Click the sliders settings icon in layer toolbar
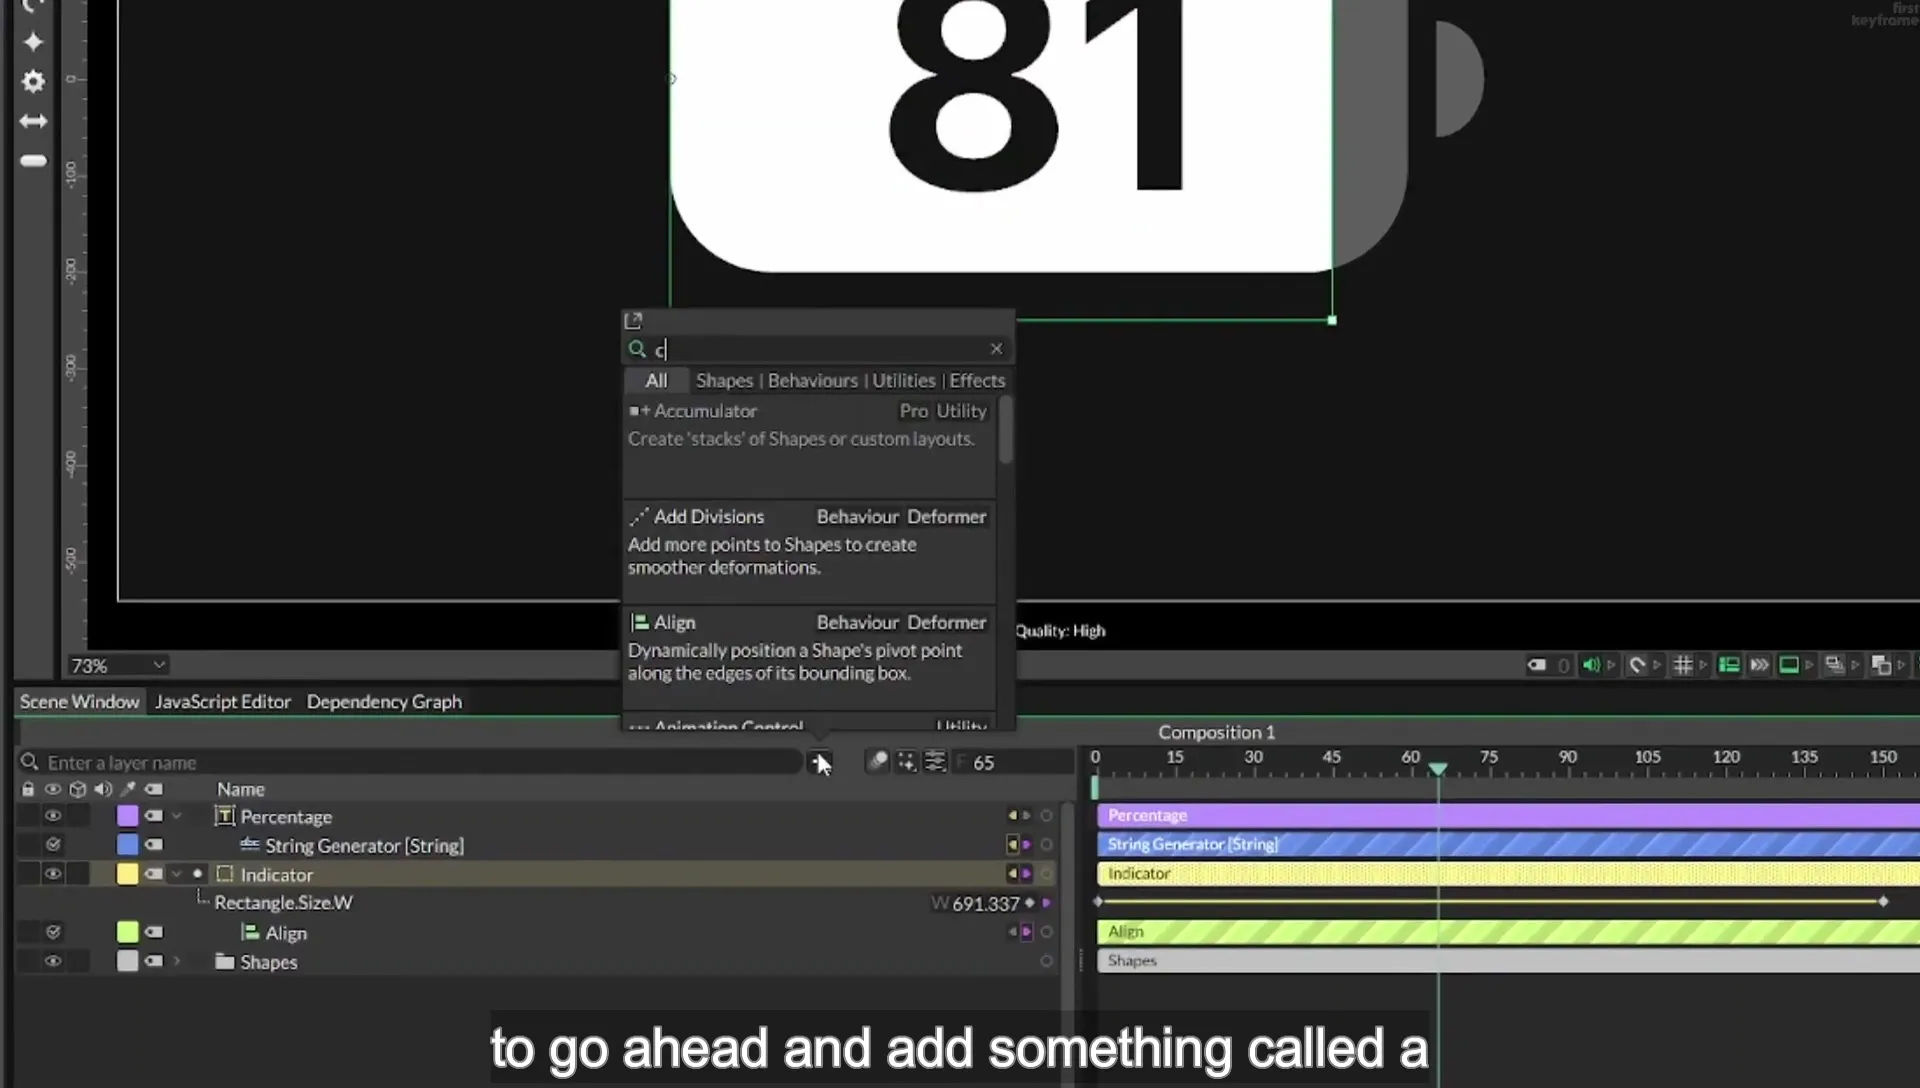 (935, 762)
